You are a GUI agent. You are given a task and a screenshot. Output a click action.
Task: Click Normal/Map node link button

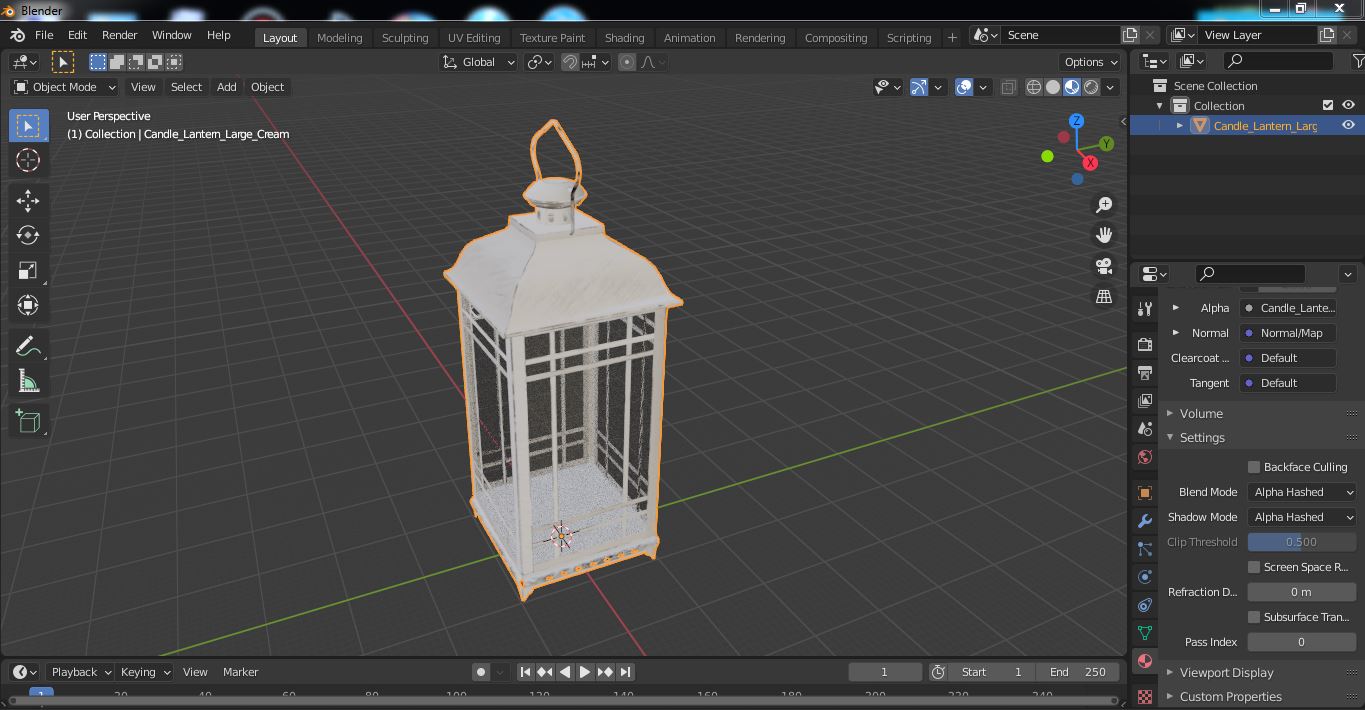[x=1288, y=333]
